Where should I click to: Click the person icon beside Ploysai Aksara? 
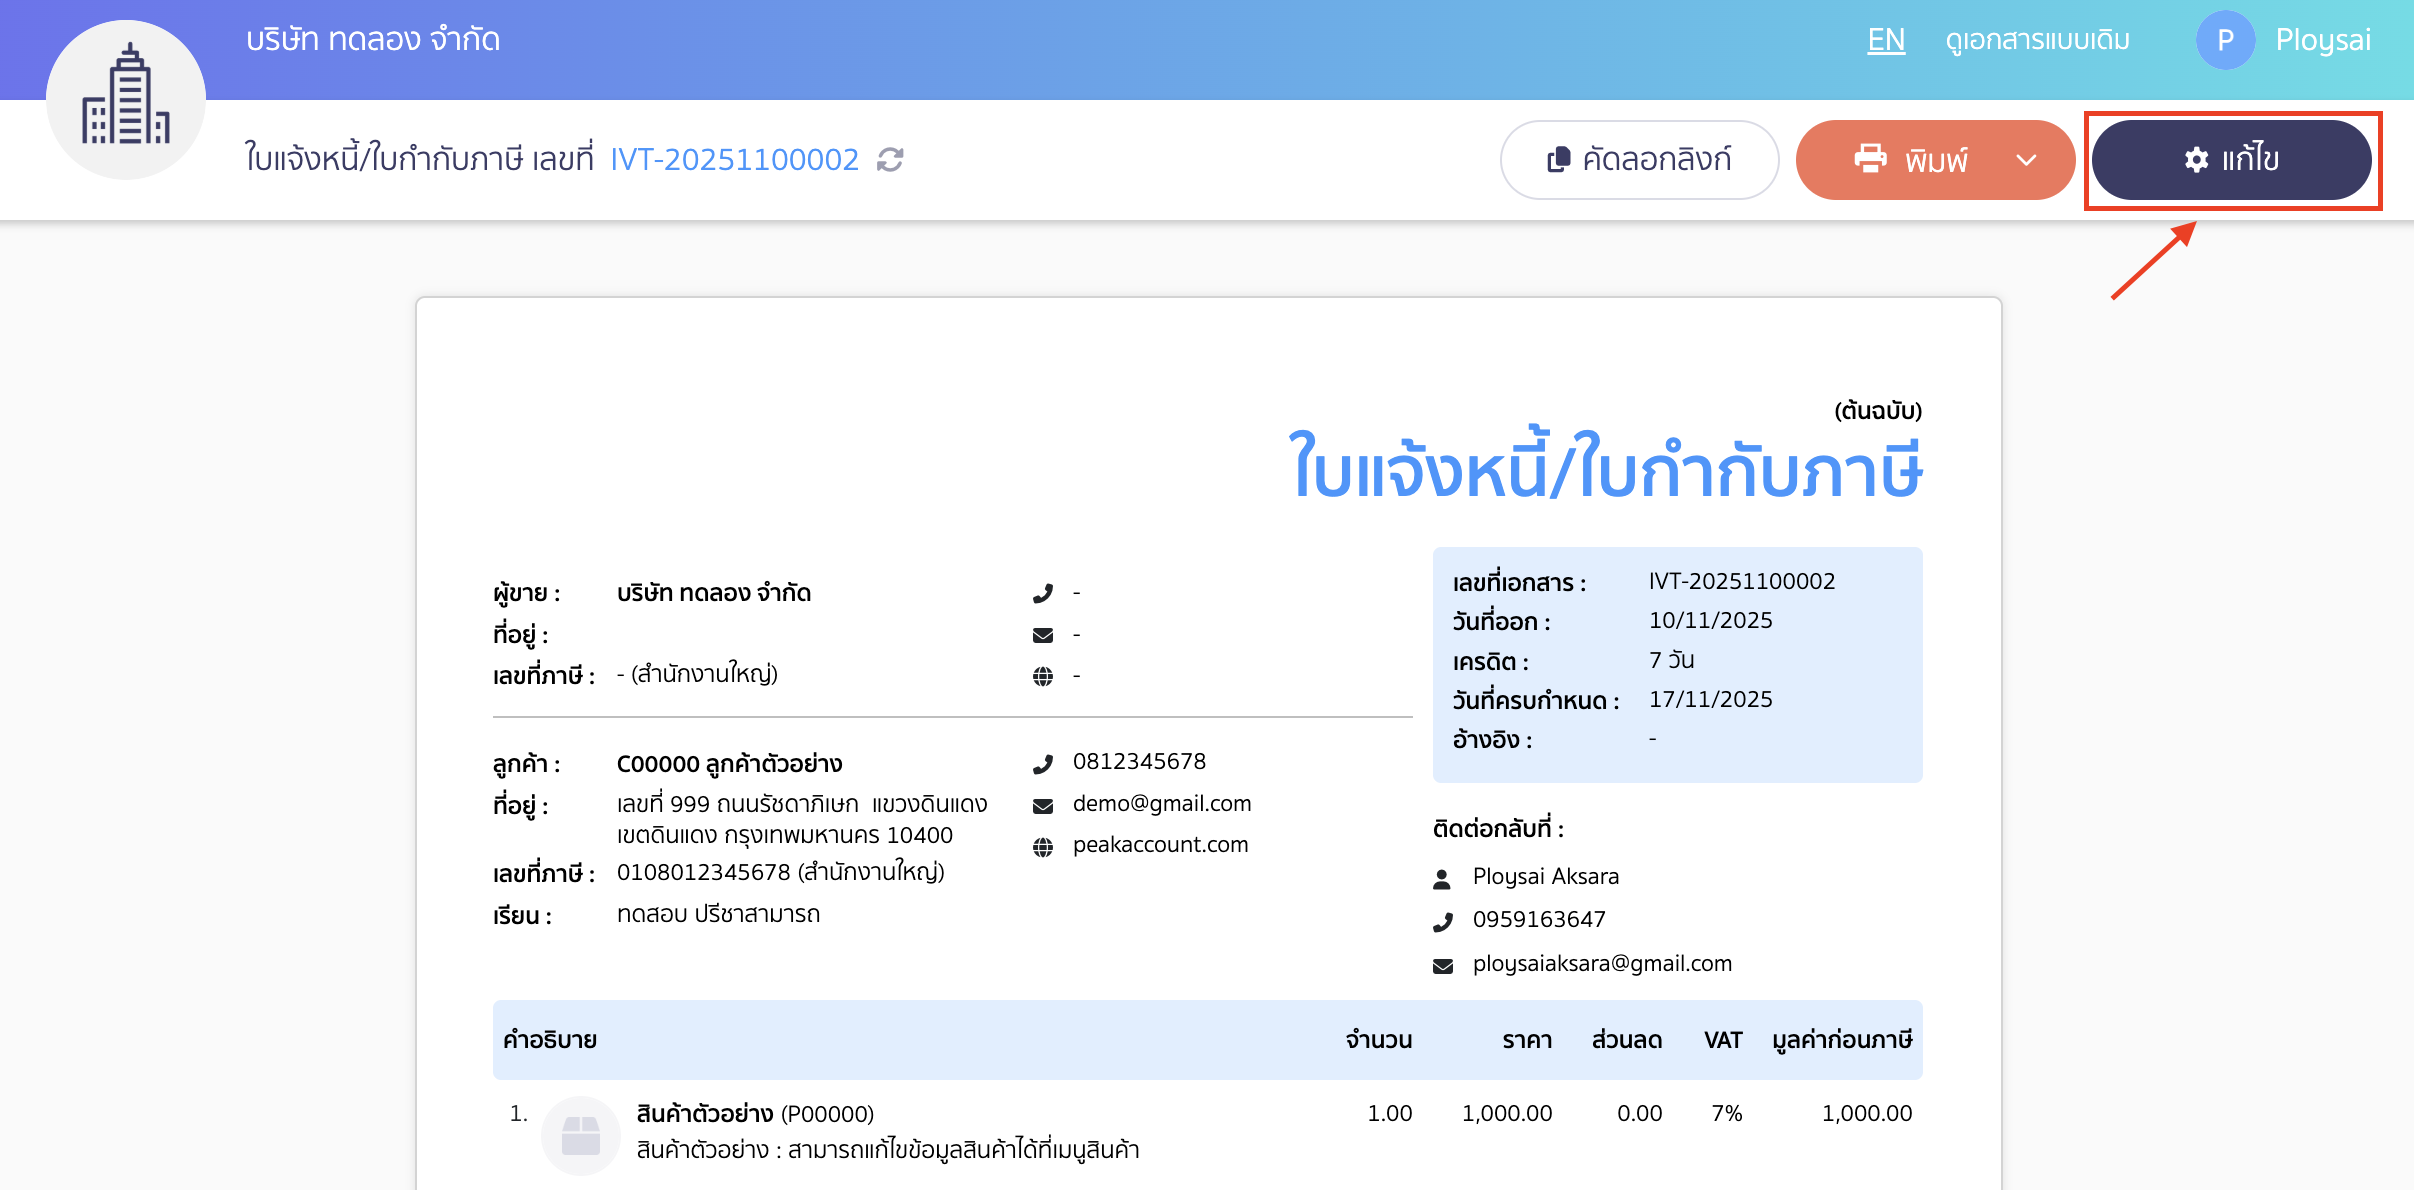(x=1444, y=878)
